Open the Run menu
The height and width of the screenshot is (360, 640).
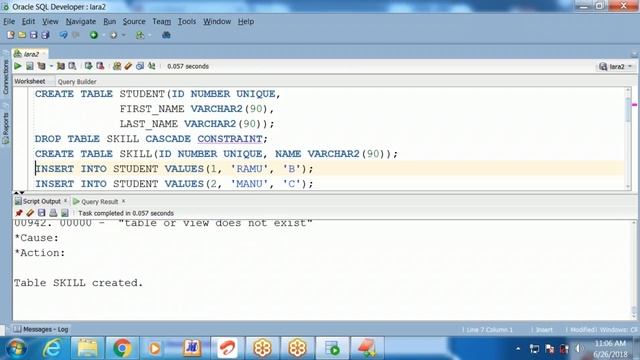[109, 21]
